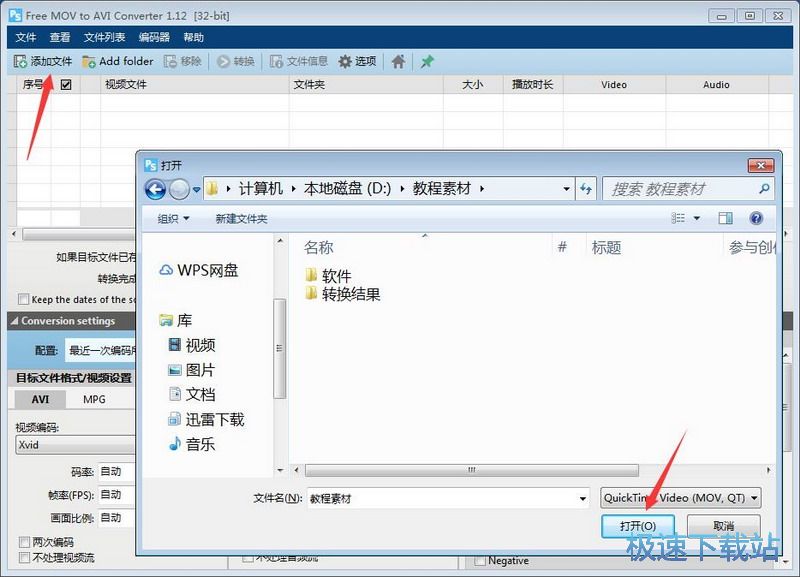Click the 搜索 教程素材 search field

(685, 188)
